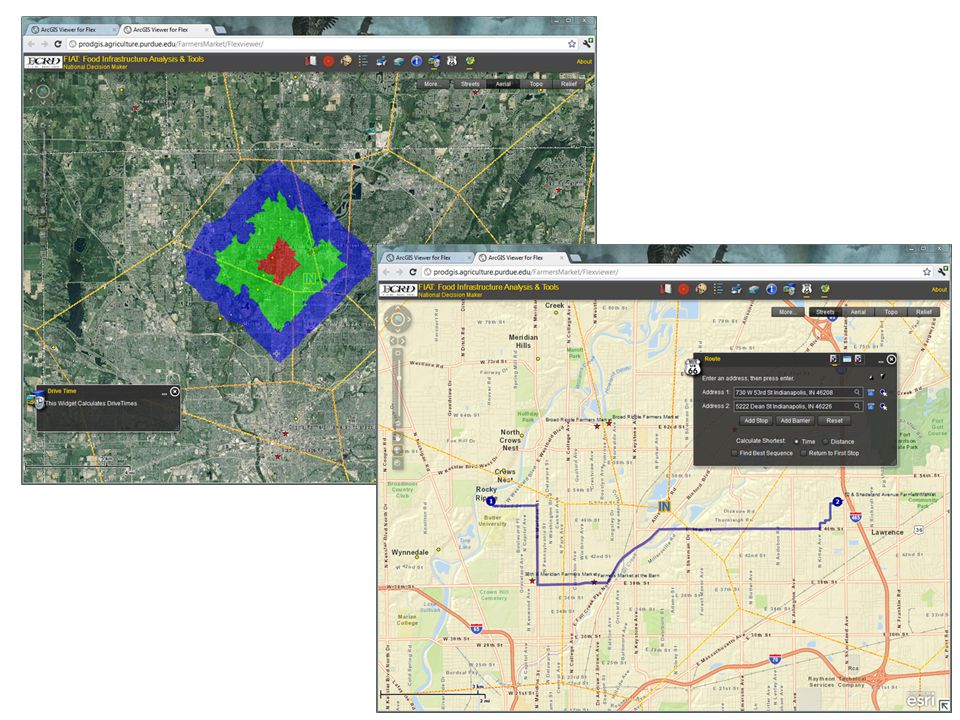
Task: Click the layers stack icon in front toolbar
Action: (x=754, y=289)
